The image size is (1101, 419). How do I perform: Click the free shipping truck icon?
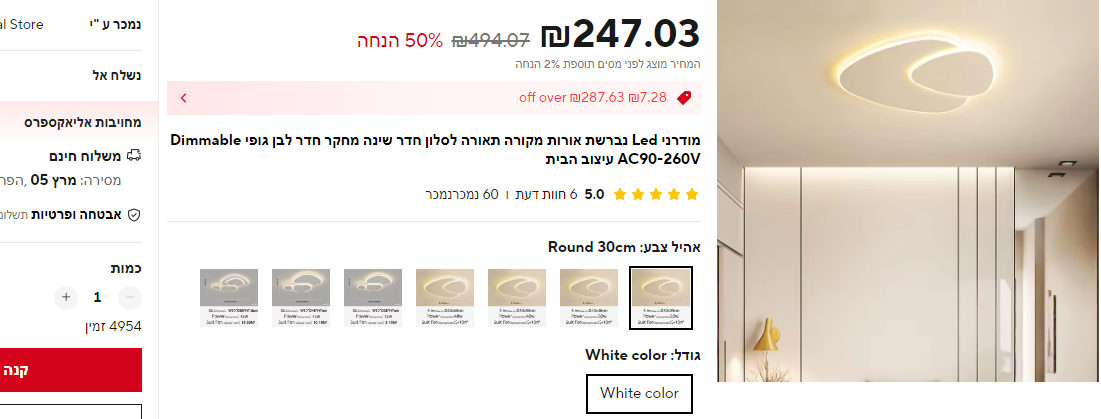[134, 155]
